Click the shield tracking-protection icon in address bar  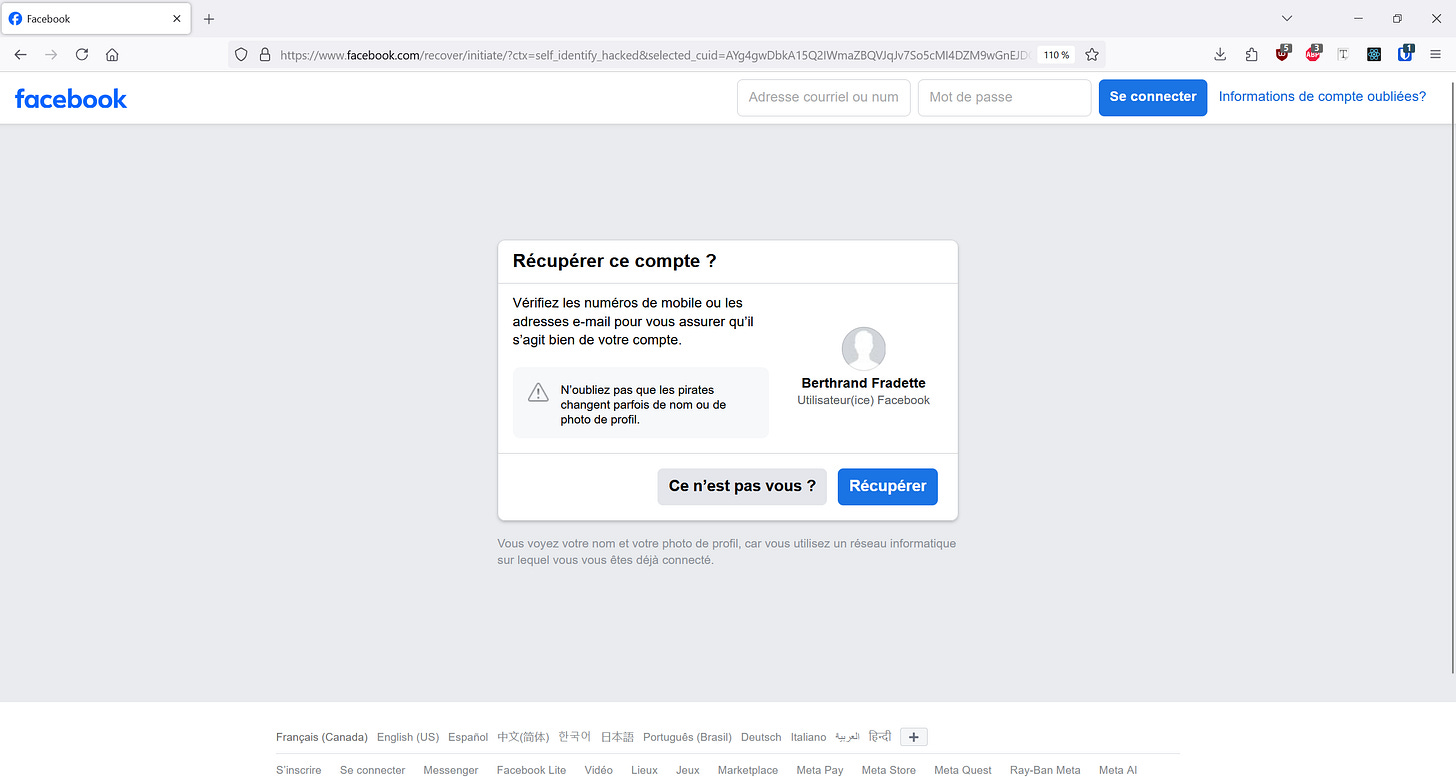[240, 55]
